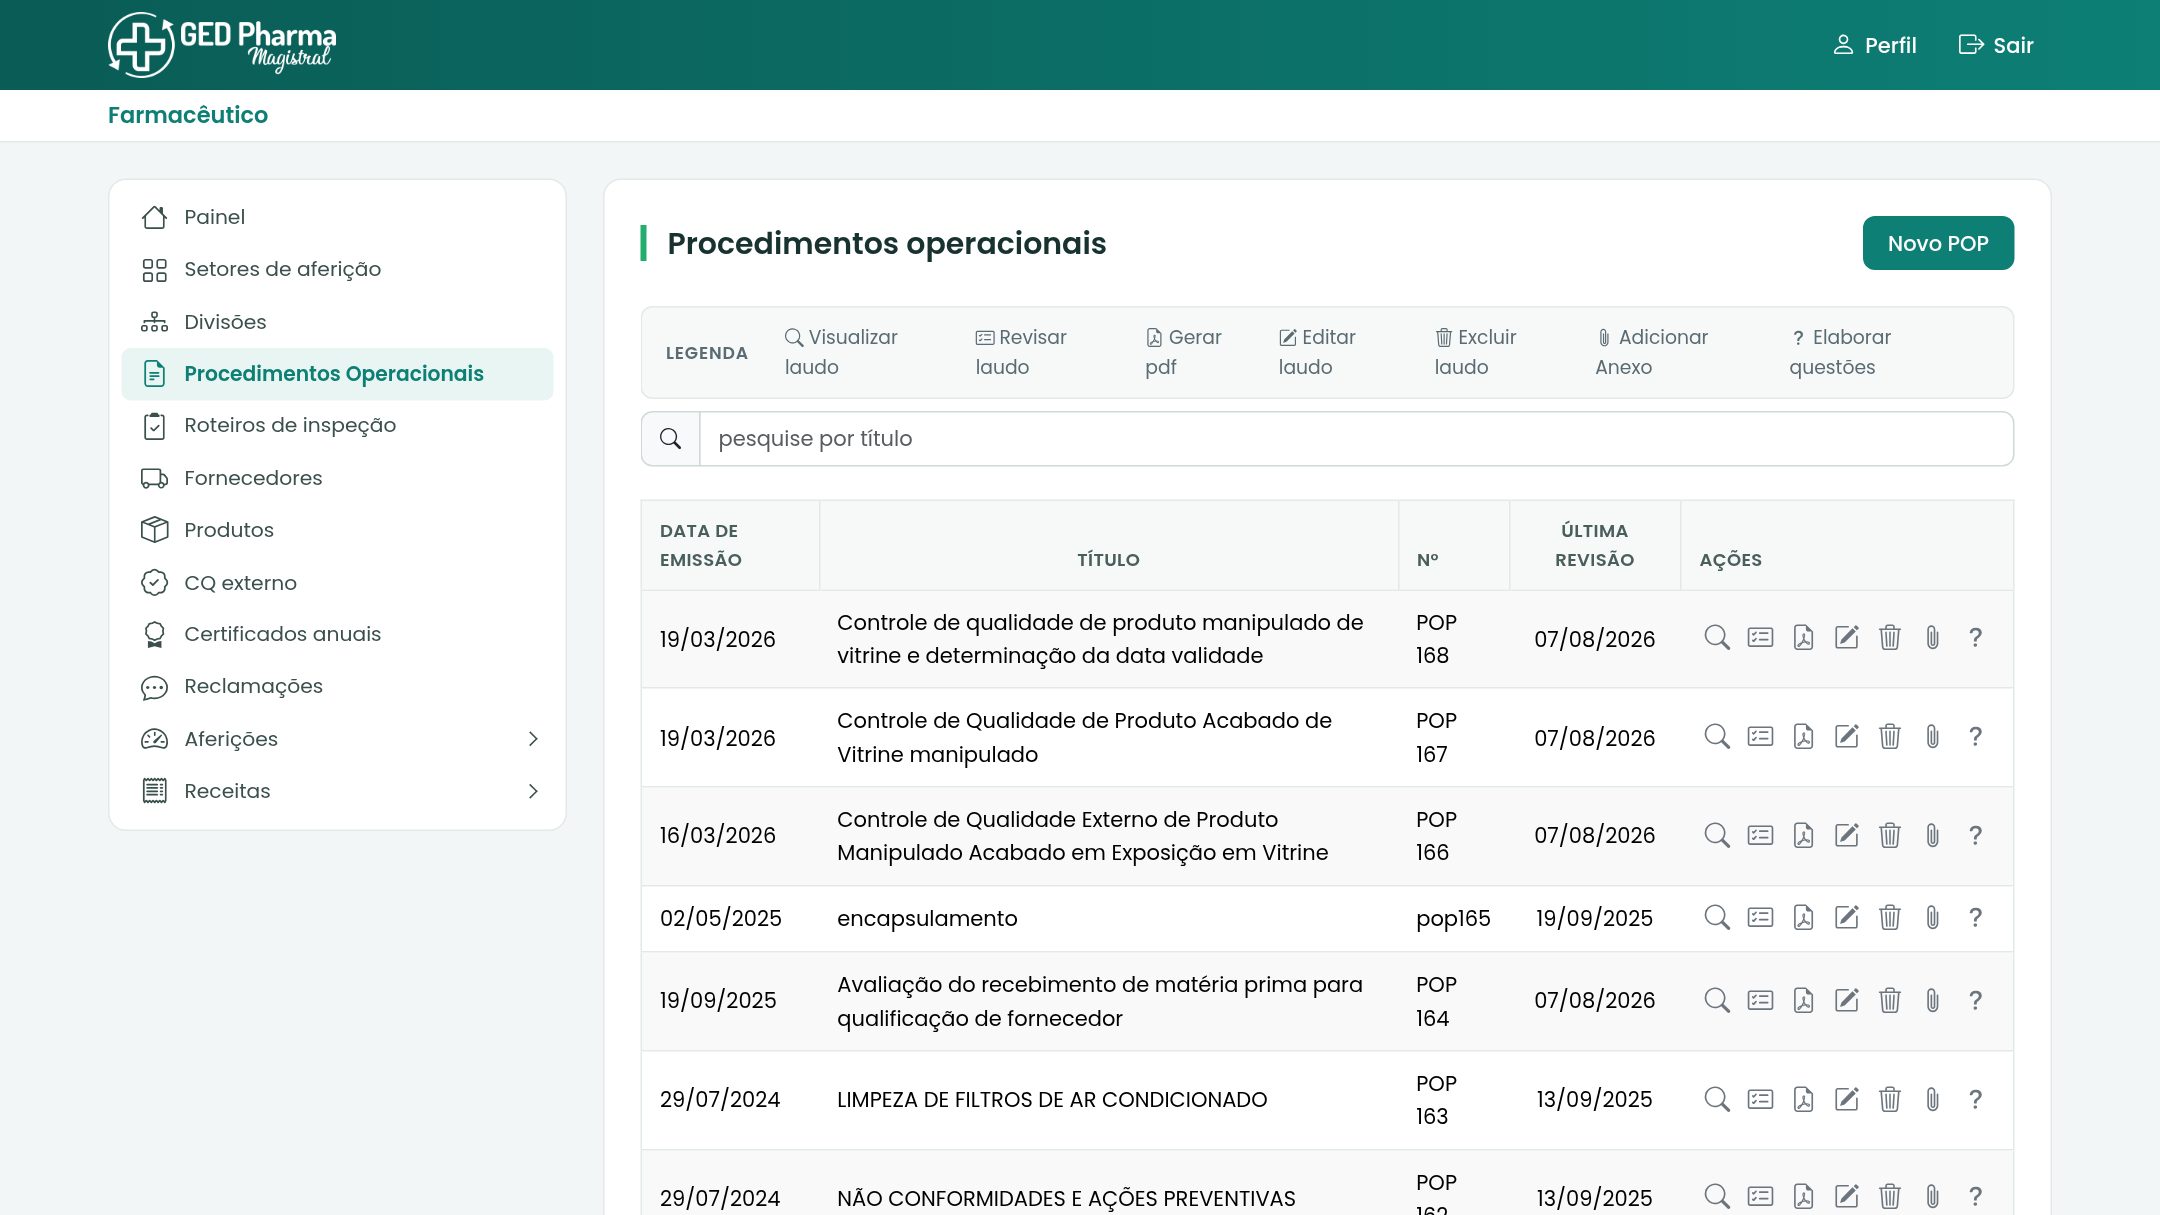2160x1215 pixels.
Task: Elaborate questions for POP 168 row
Action: click(1975, 638)
